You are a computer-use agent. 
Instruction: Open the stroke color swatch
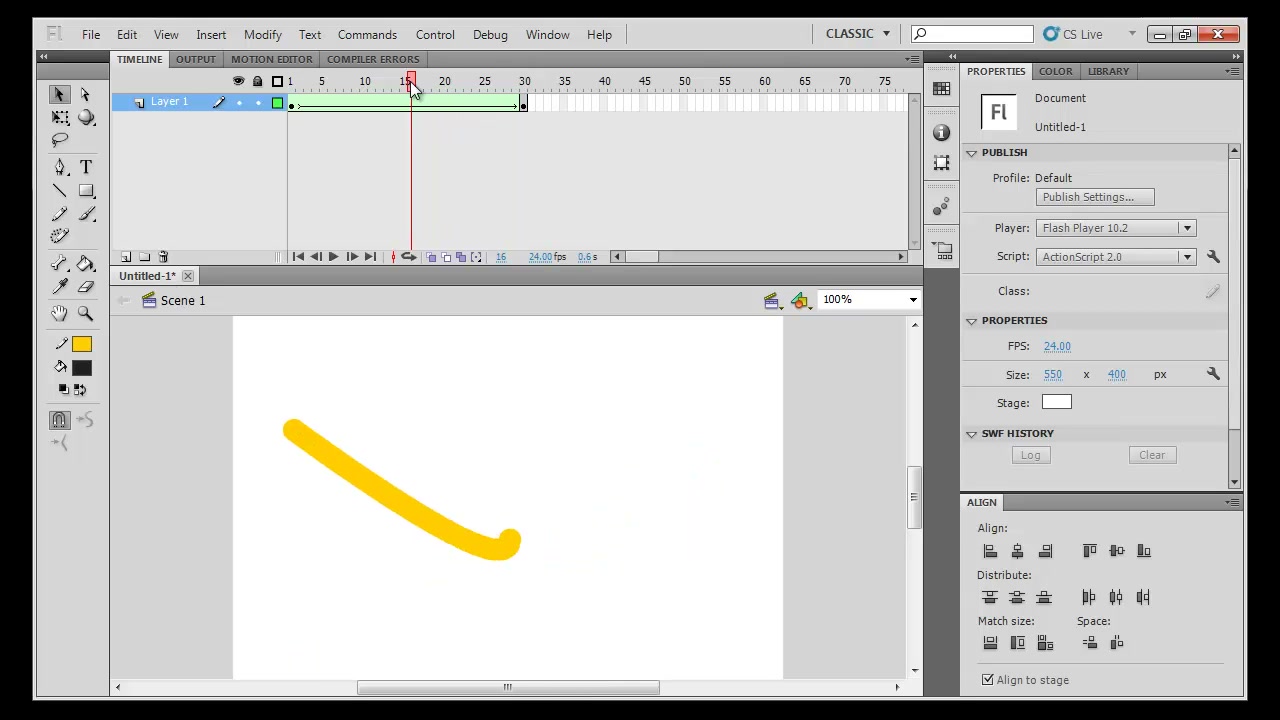[x=82, y=344]
